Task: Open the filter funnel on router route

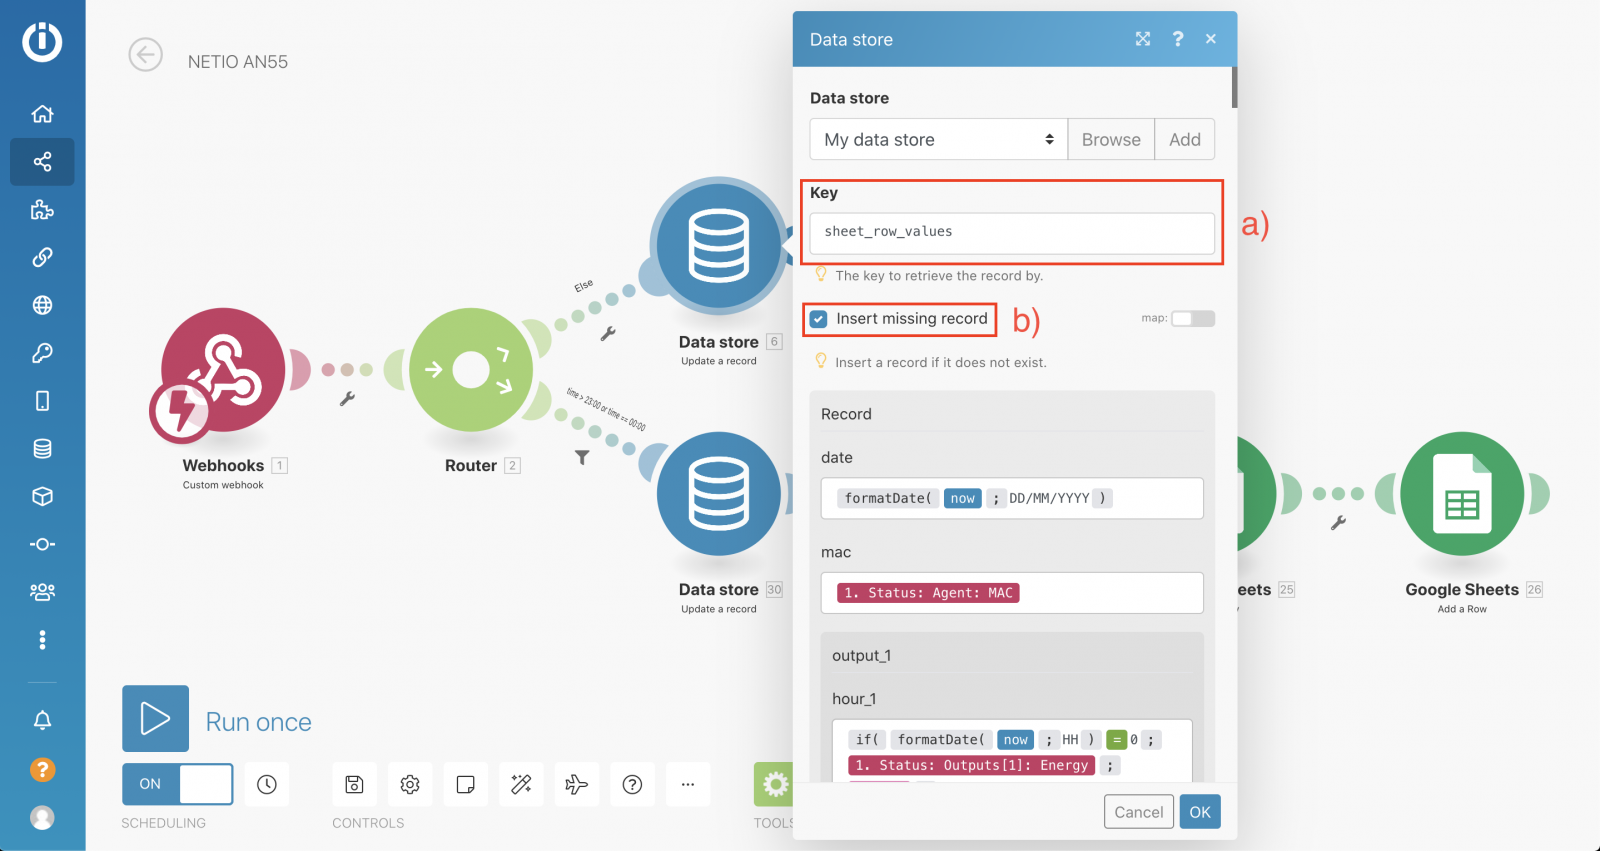Action: click(582, 457)
